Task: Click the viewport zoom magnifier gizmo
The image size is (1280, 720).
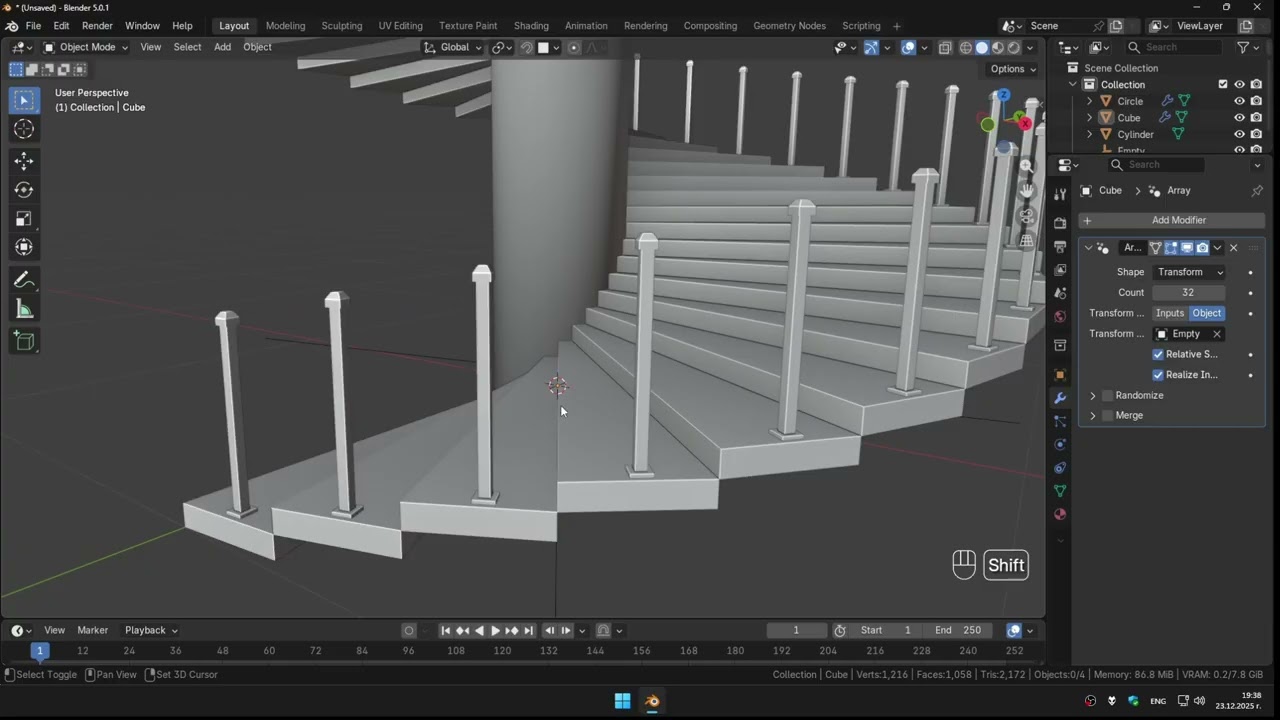Action: click(1027, 167)
